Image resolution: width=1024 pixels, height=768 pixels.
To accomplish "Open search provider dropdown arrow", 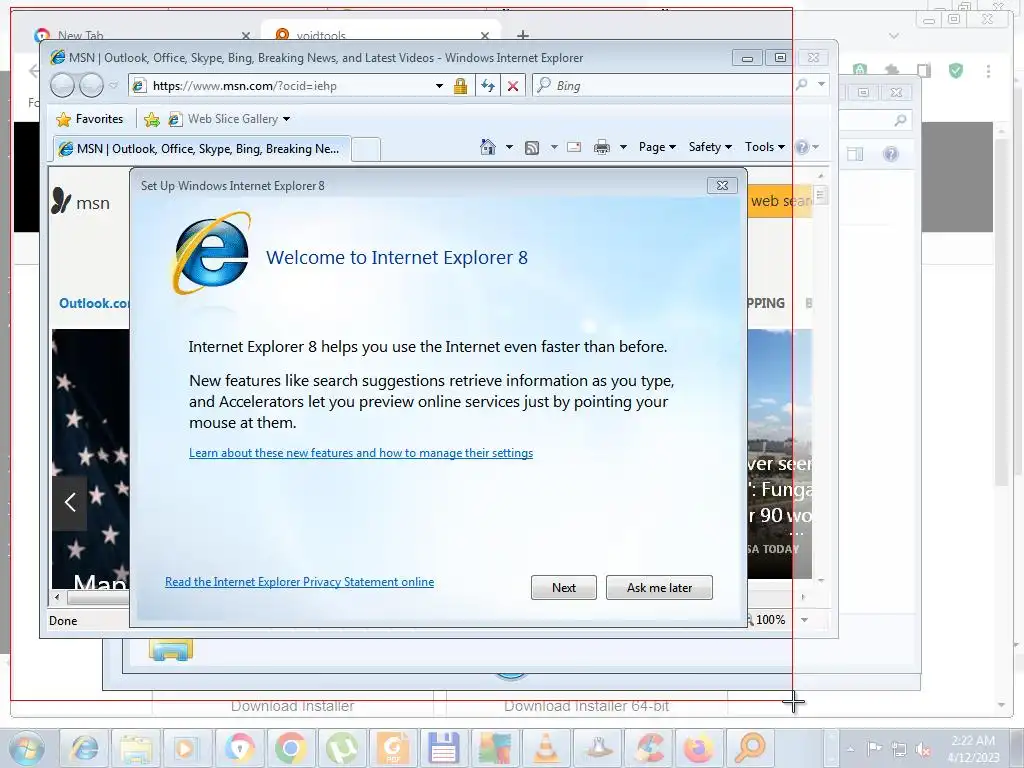I will (822, 84).
